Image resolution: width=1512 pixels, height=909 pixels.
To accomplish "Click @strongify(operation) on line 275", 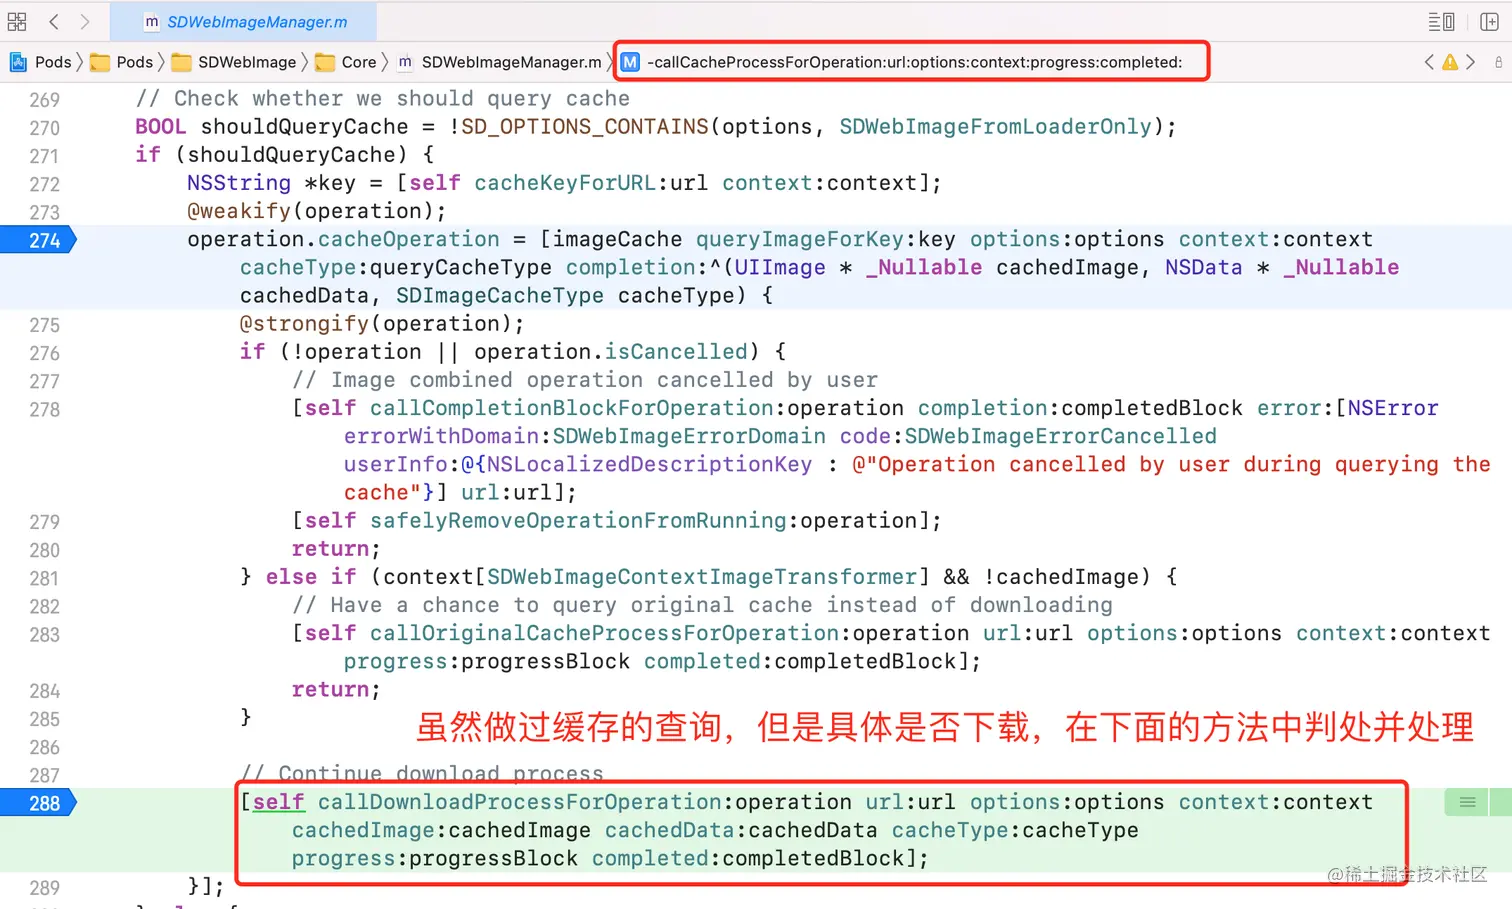I will click(x=382, y=324).
